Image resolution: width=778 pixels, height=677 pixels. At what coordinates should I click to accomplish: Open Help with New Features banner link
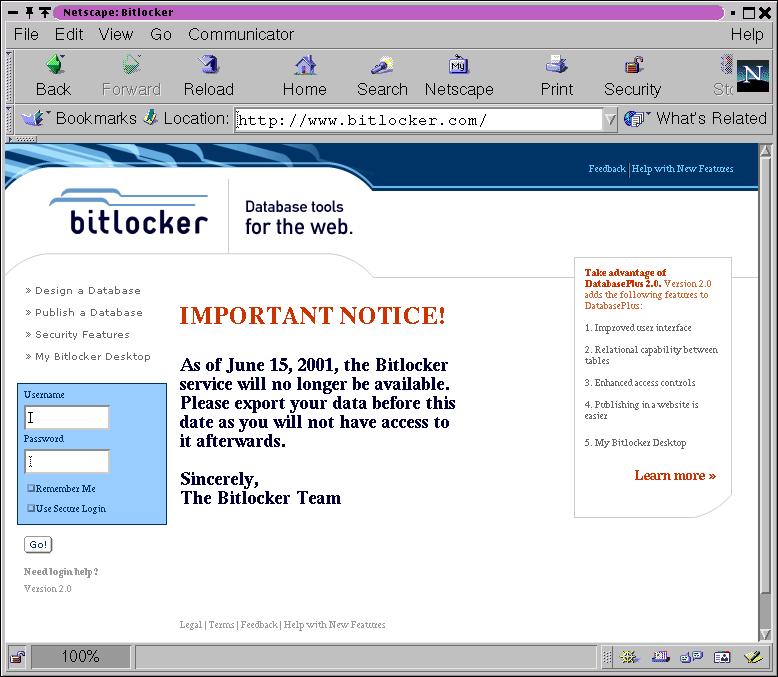click(x=682, y=169)
